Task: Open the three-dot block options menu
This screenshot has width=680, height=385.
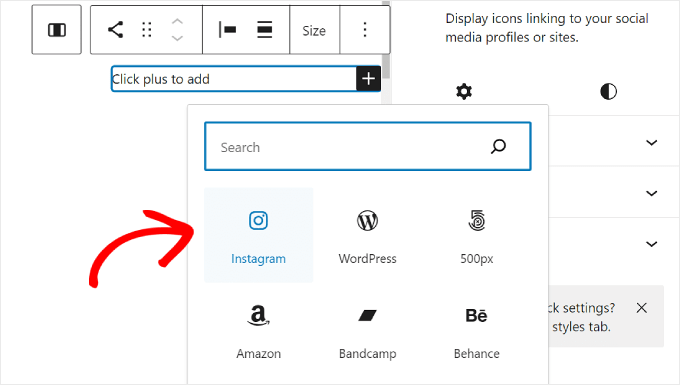Action: tap(365, 30)
